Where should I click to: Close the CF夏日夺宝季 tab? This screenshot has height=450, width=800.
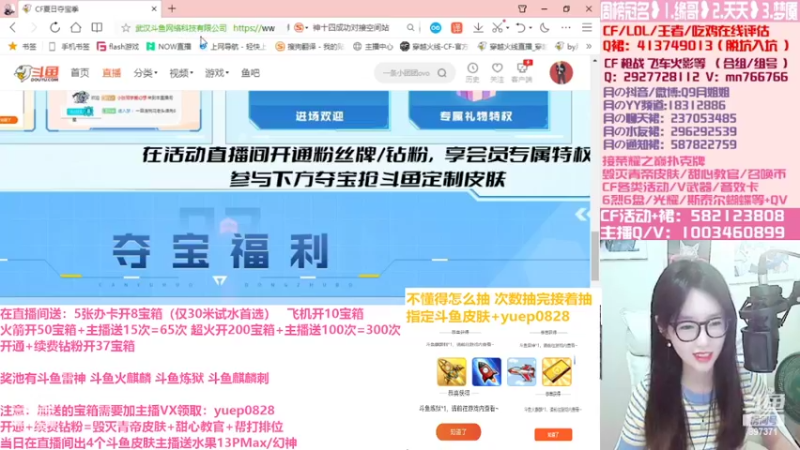tap(154, 9)
